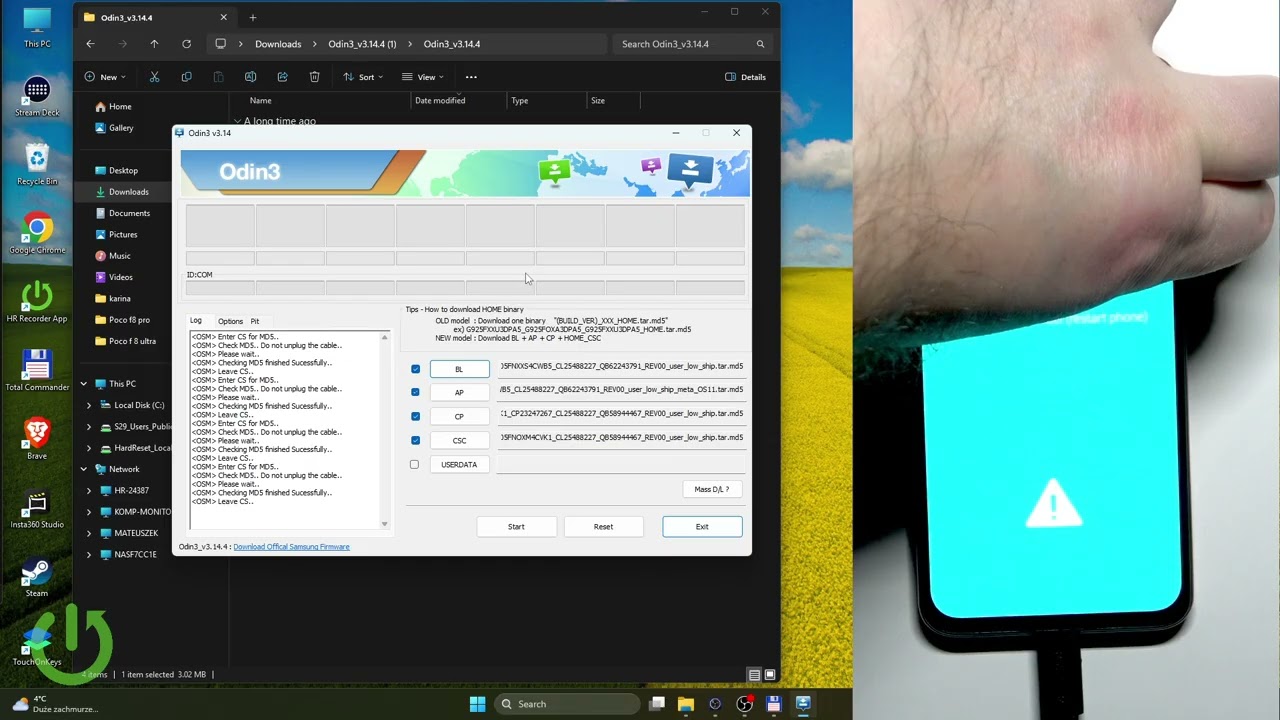Add a new File Explorer tab
1280x720 pixels.
(253, 17)
